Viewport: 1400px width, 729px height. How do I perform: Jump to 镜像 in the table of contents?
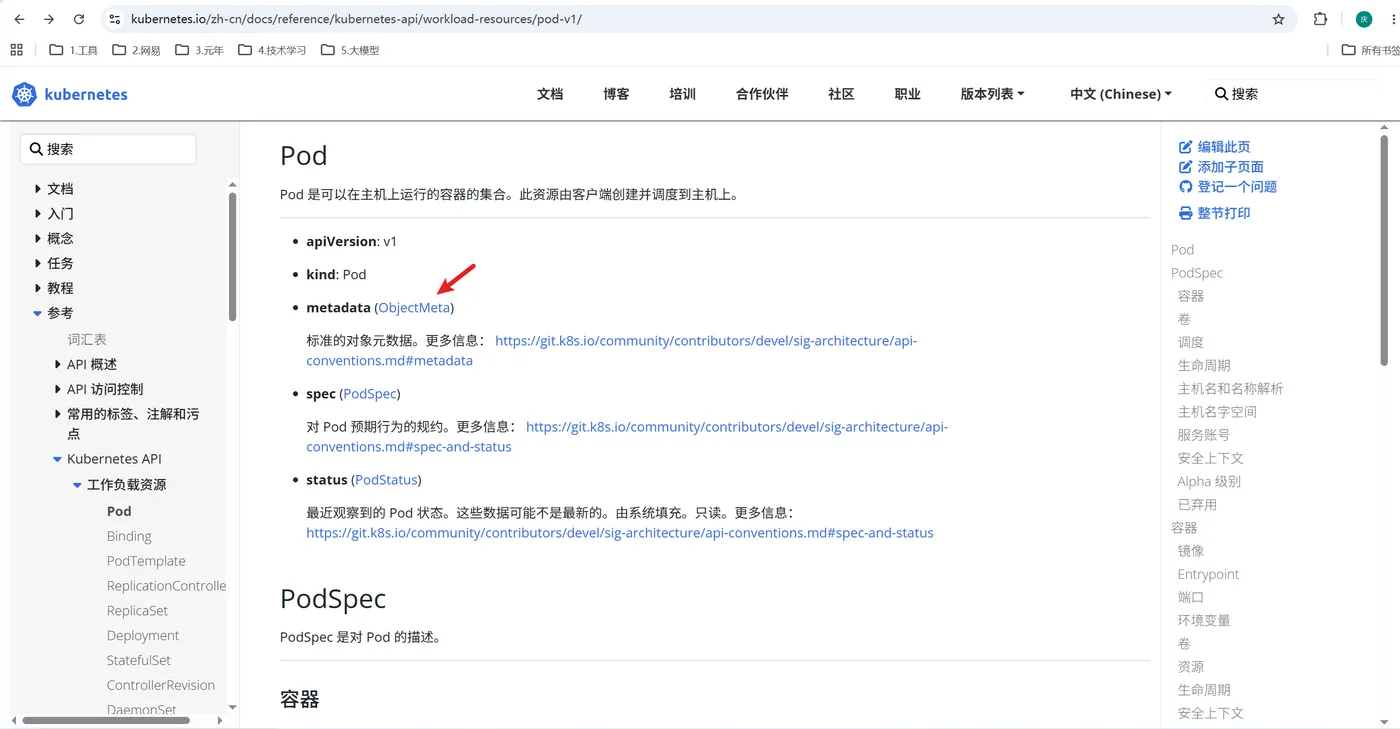[1190, 551]
